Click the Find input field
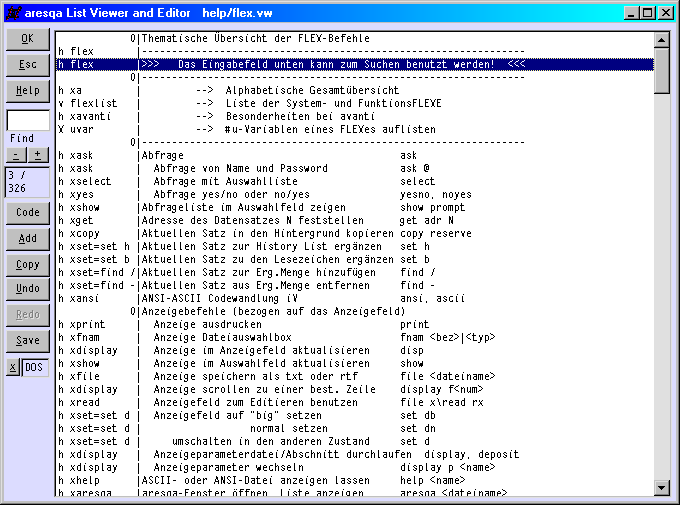This screenshot has width=680, height=505. (x=27, y=120)
